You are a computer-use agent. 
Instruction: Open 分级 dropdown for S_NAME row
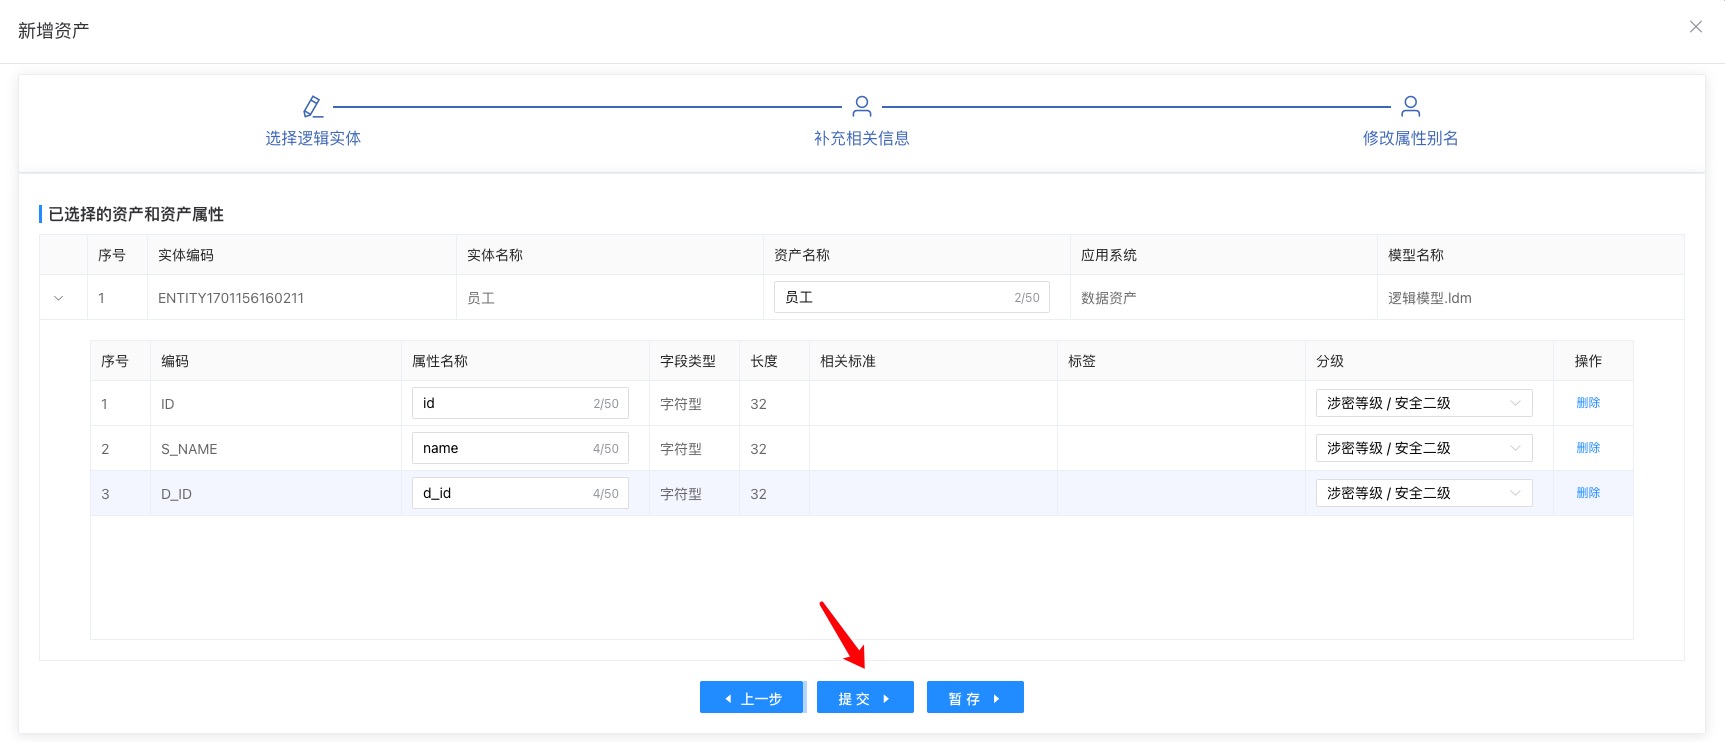(1424, 448)
